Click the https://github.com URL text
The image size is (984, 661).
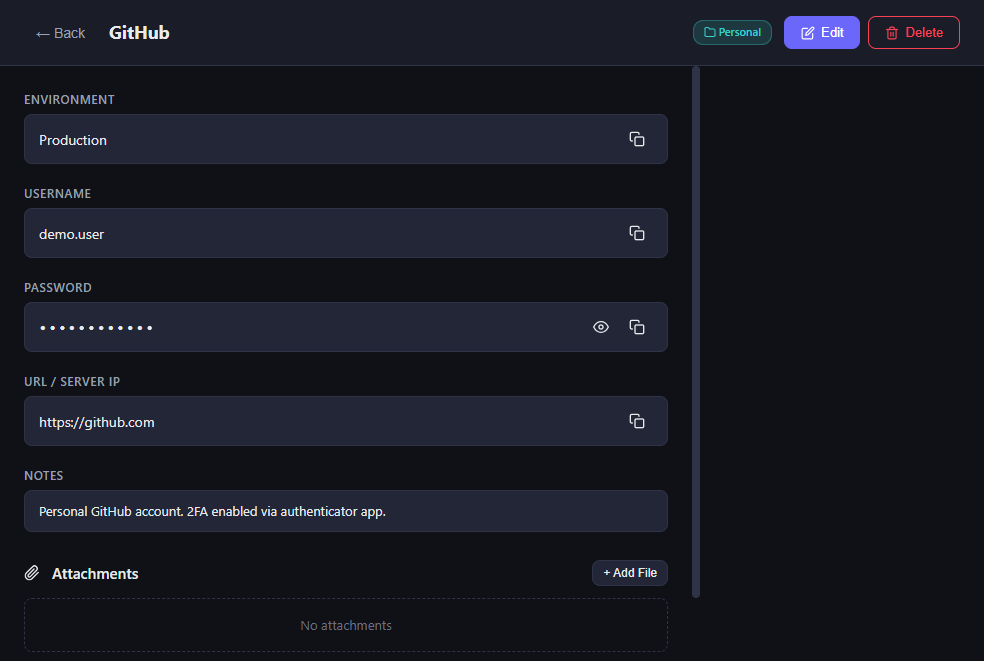(x=97, y=422)
